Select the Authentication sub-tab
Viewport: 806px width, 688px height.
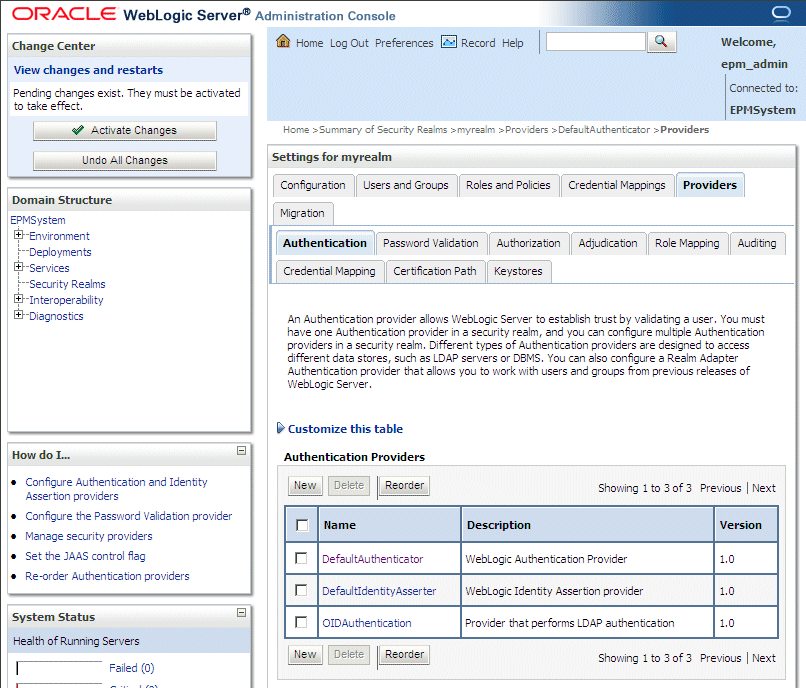coord(325,243)
